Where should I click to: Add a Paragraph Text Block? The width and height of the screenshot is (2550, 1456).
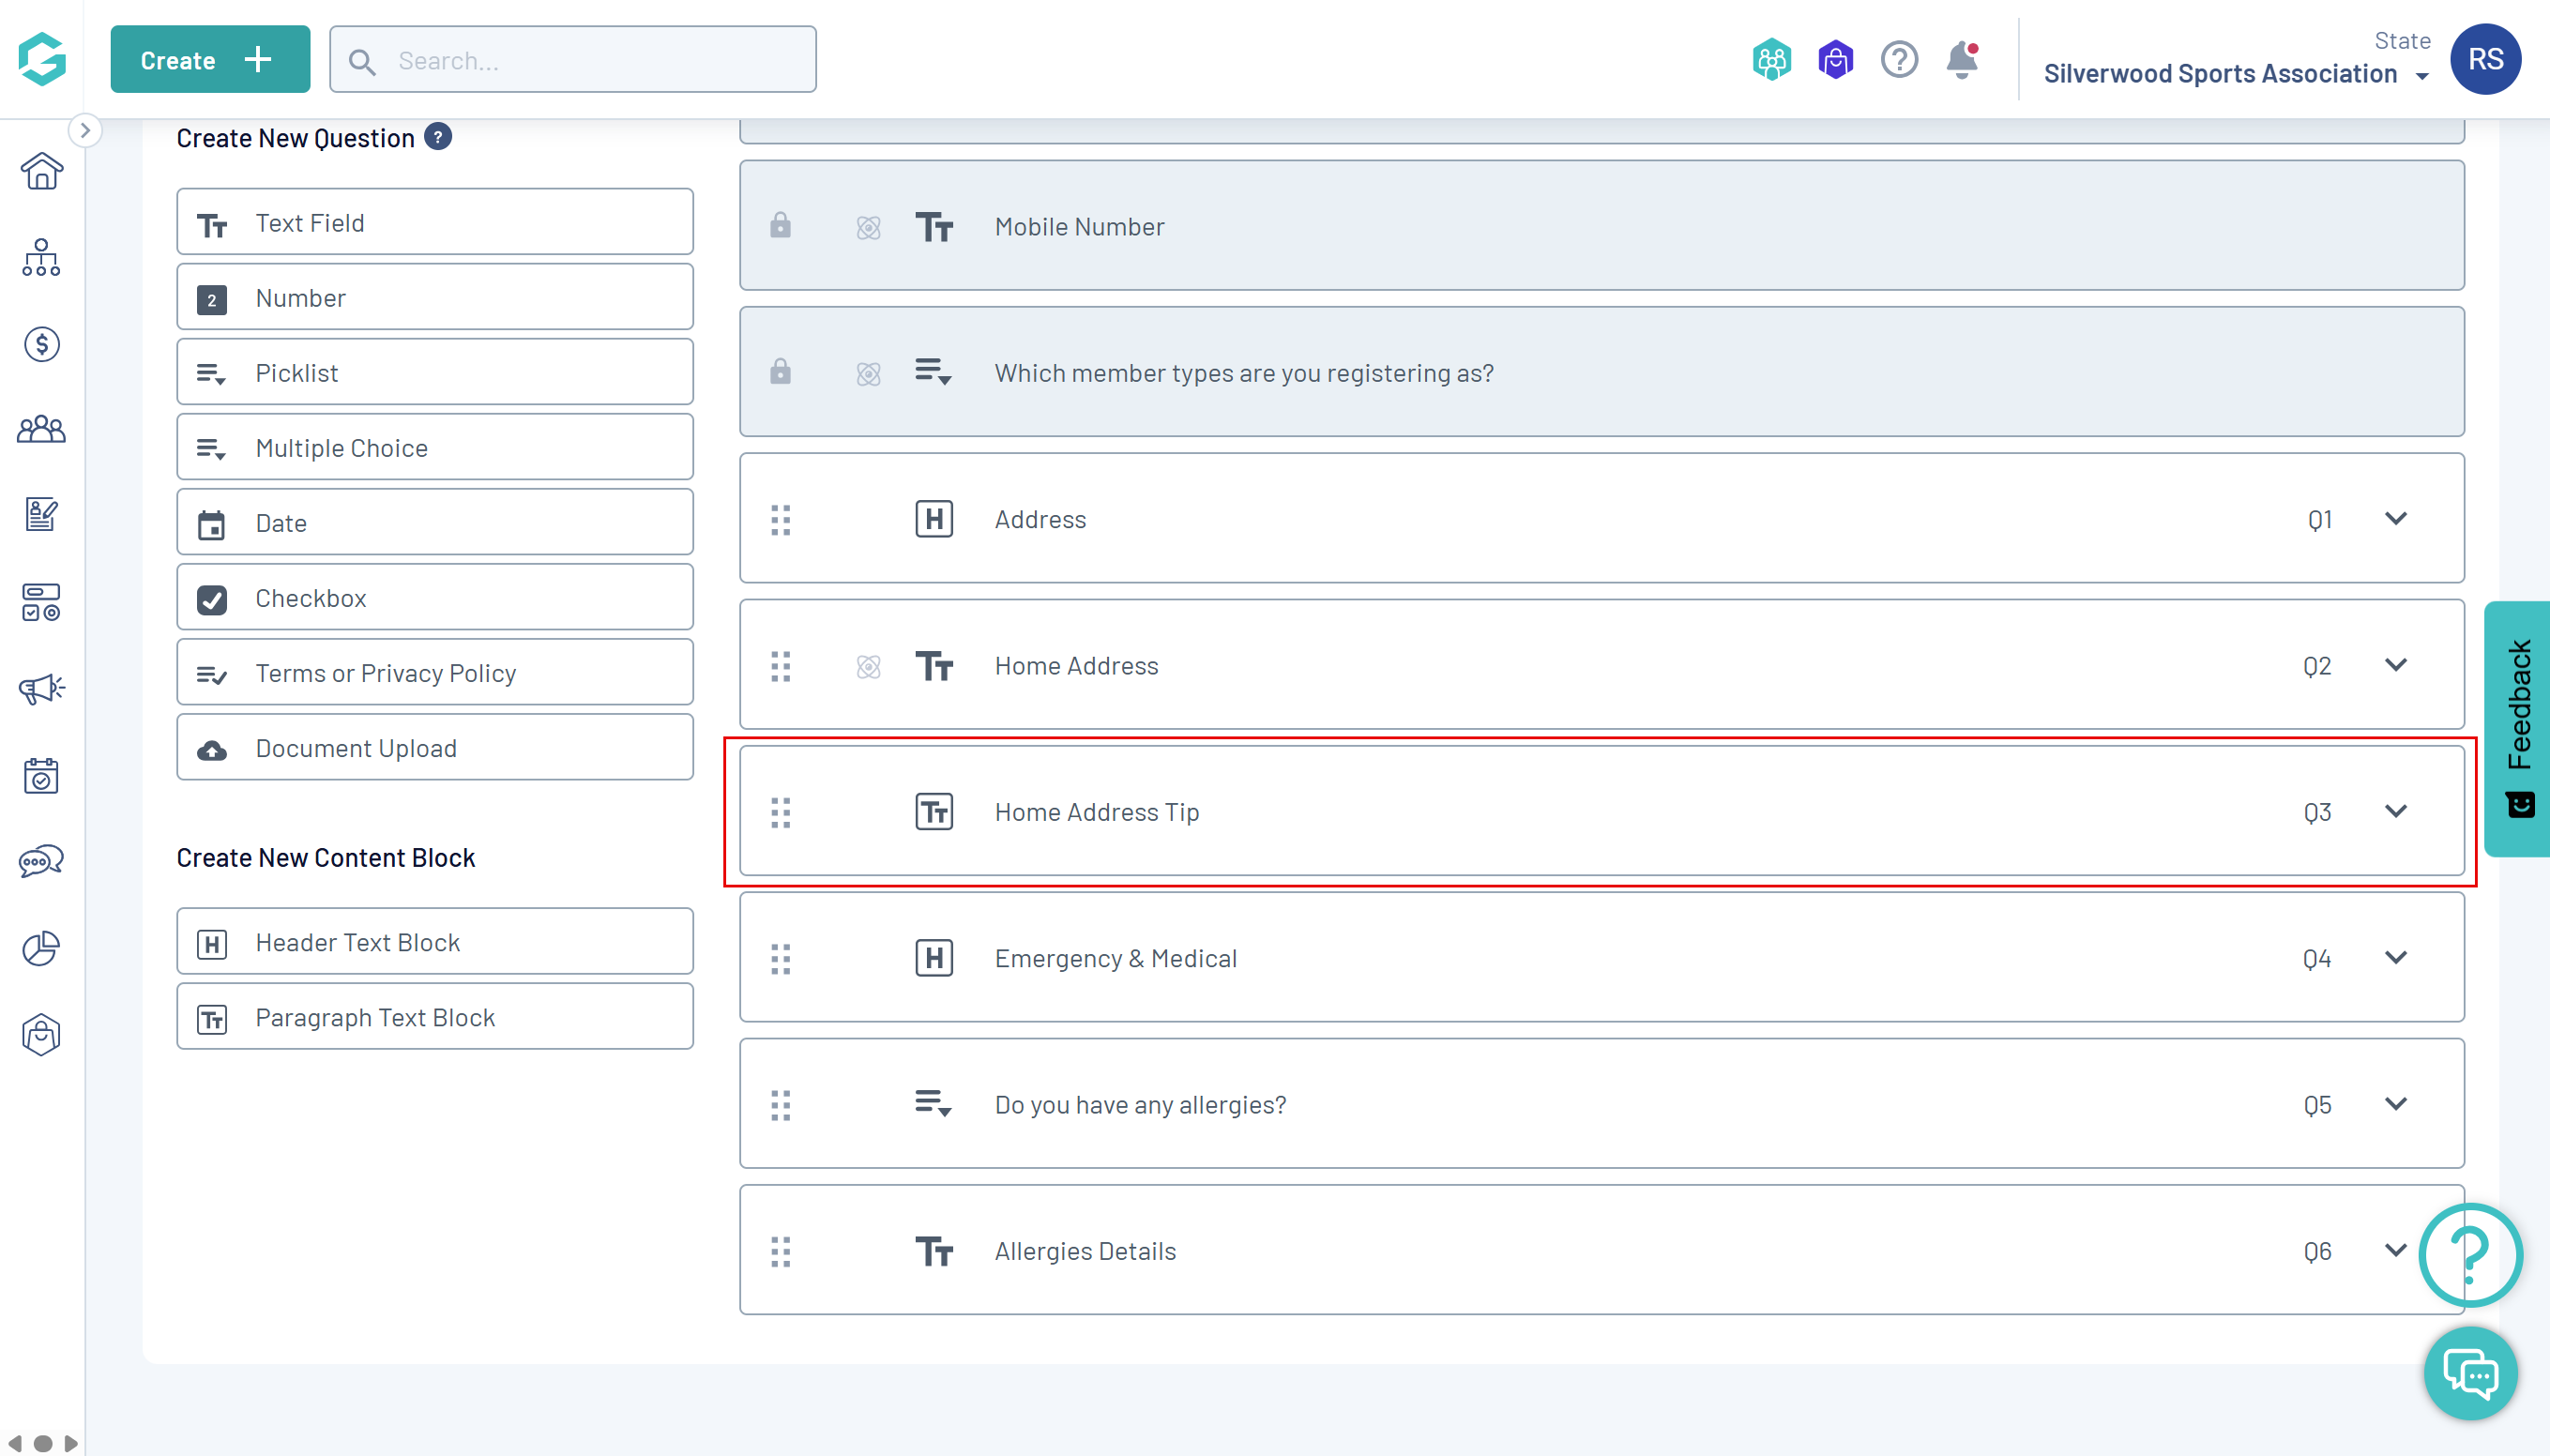434,1017
